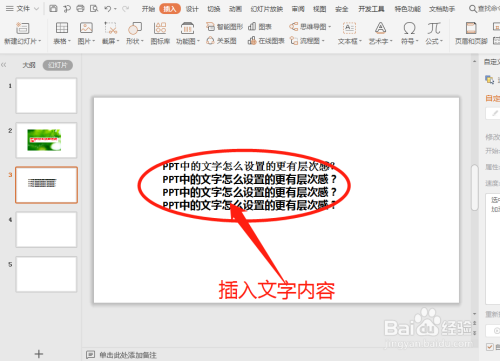Screen dimensions: 500x361
Task: Select slide 2 thumbnail with green image
Action: pos(46,140)
